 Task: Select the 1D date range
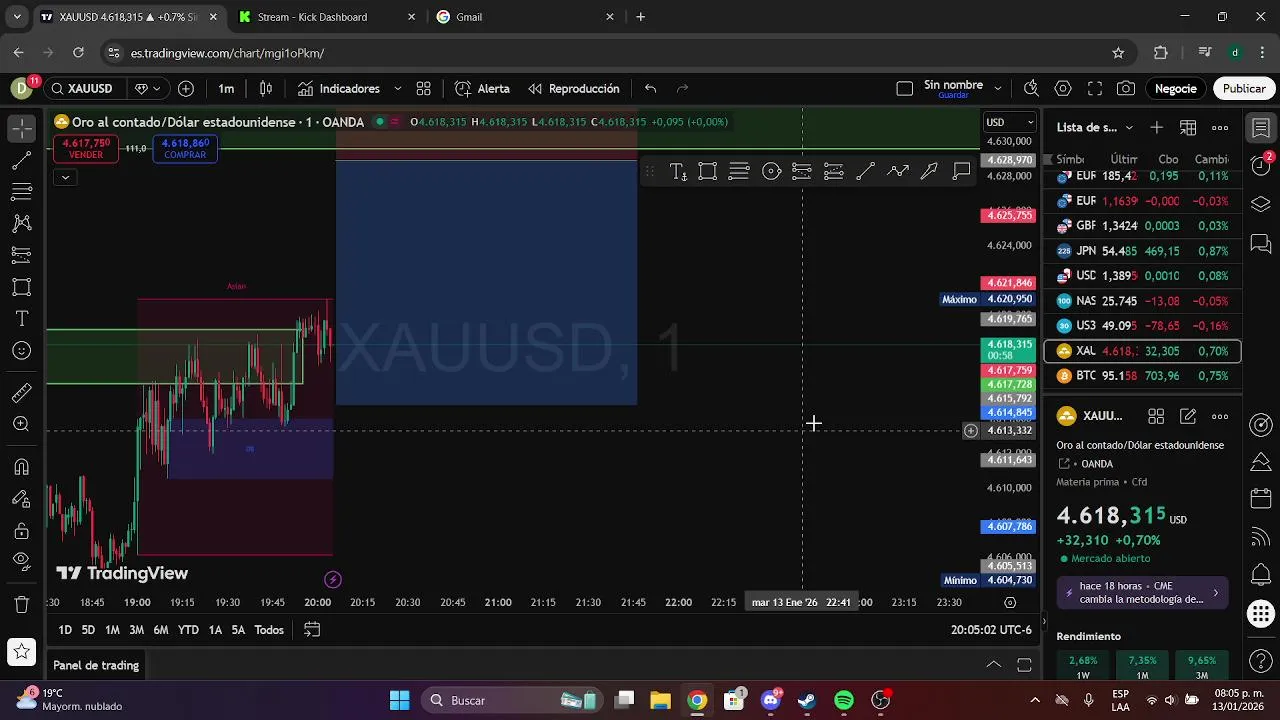click(65, 630)
